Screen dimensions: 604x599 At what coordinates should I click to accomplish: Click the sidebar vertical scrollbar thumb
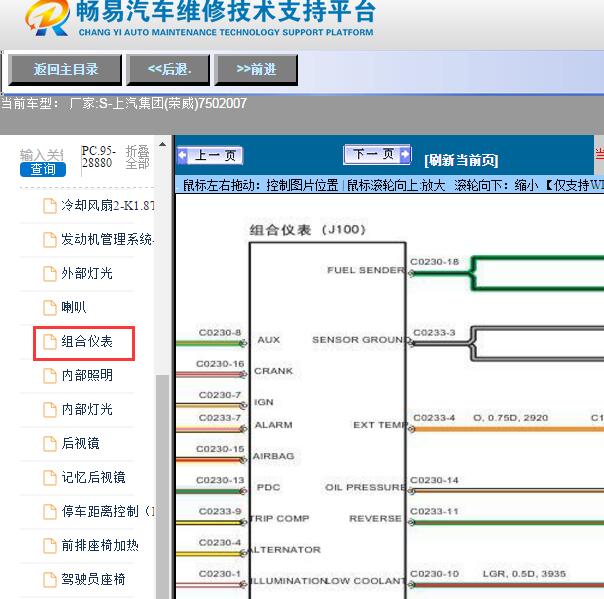point(163,486)
